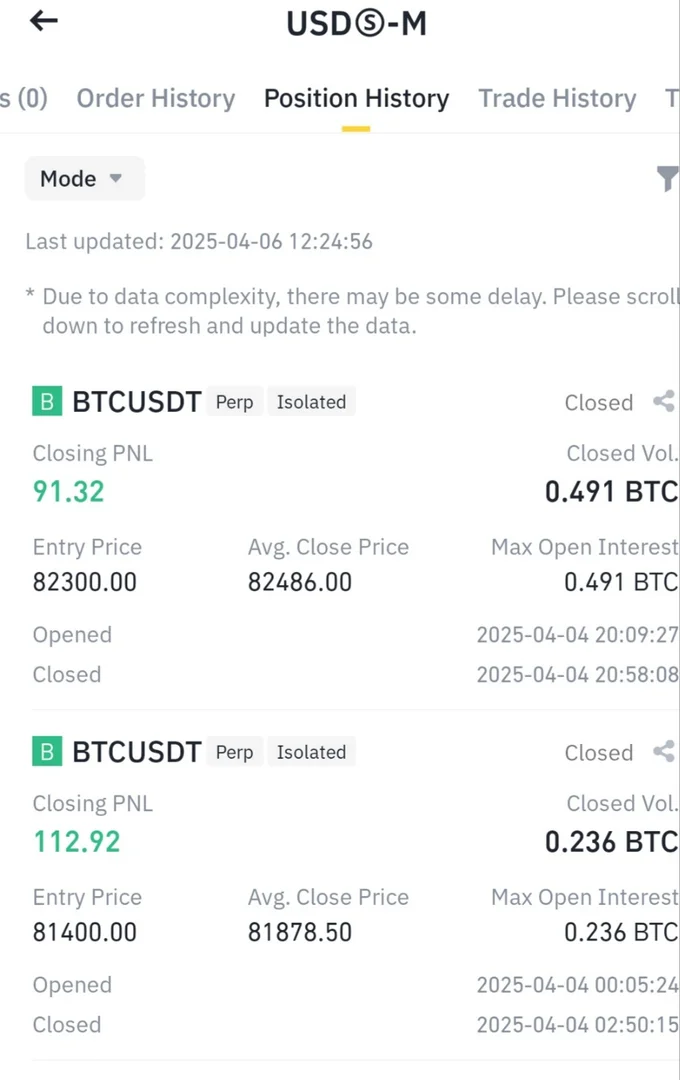
Task: Share the first BTCUSDT closed position
Action: coord(663,402)
